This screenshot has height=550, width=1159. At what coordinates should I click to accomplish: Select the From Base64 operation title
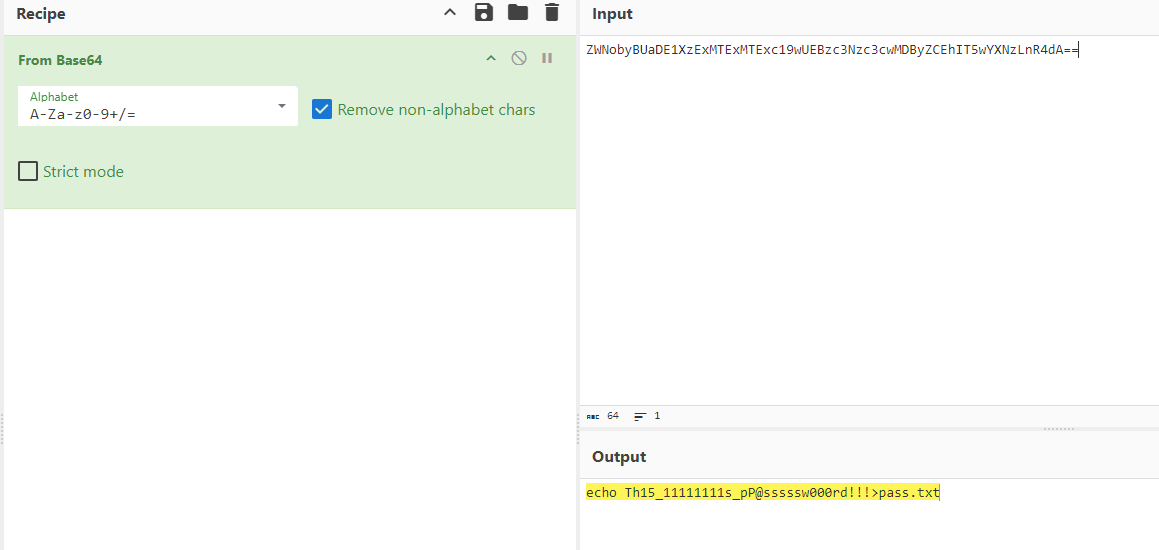click(60, 60)
